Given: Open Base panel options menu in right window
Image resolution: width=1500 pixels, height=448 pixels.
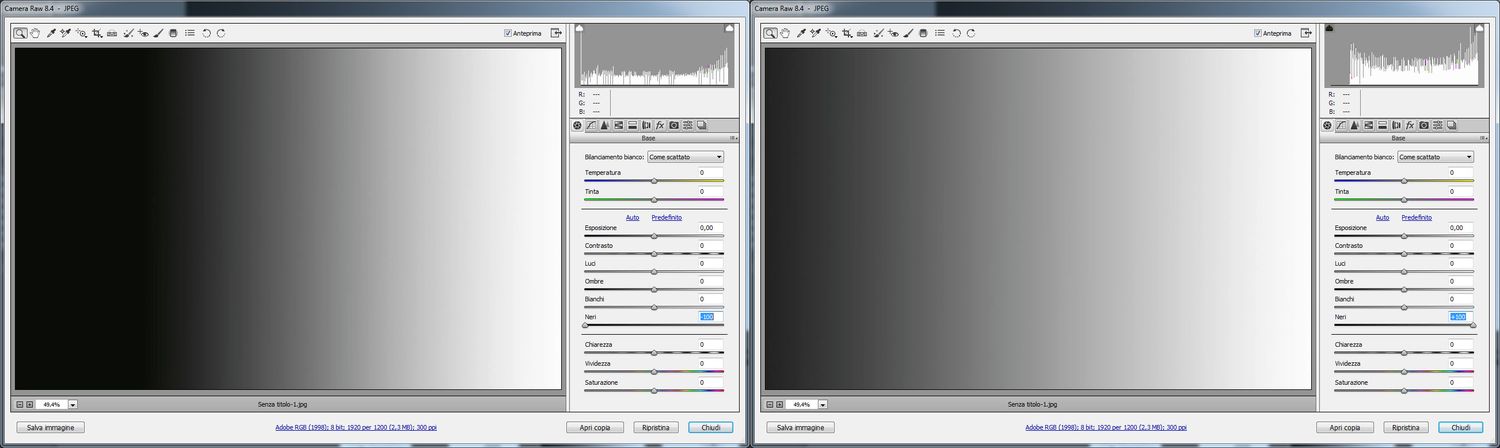Looking at the screenshot, I should click(1483, 138).
